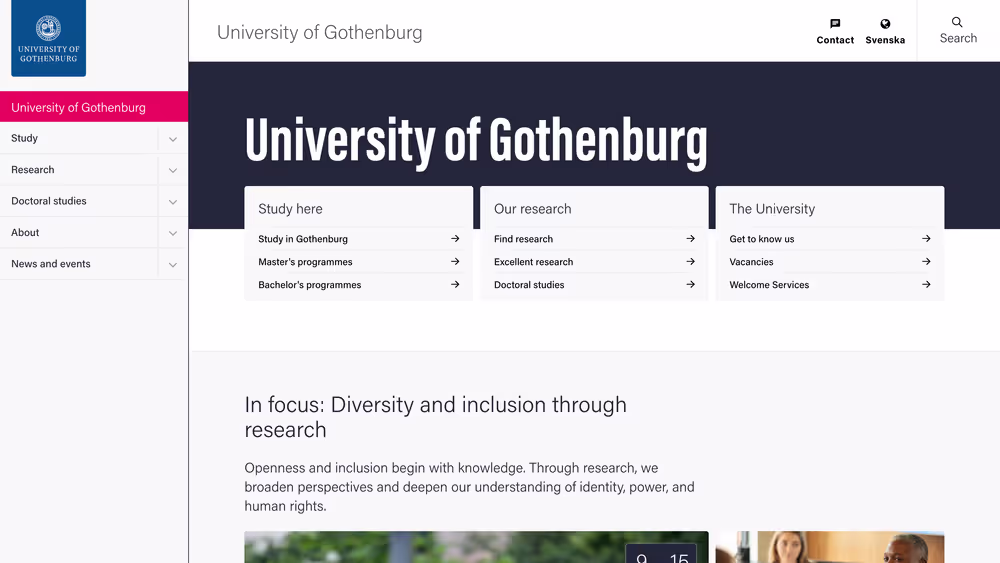Follow the Excellent research link
Viewport: 1000px width, 563px height.
(x=533, y=261)
